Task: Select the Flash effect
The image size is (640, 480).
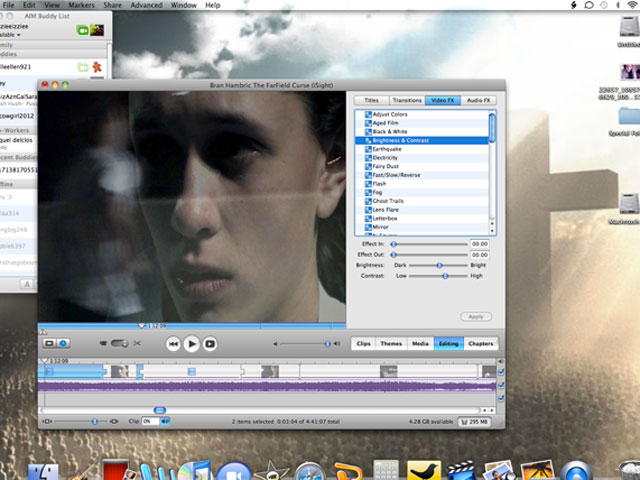Action: pyautogui.click(x=422, y=184)
